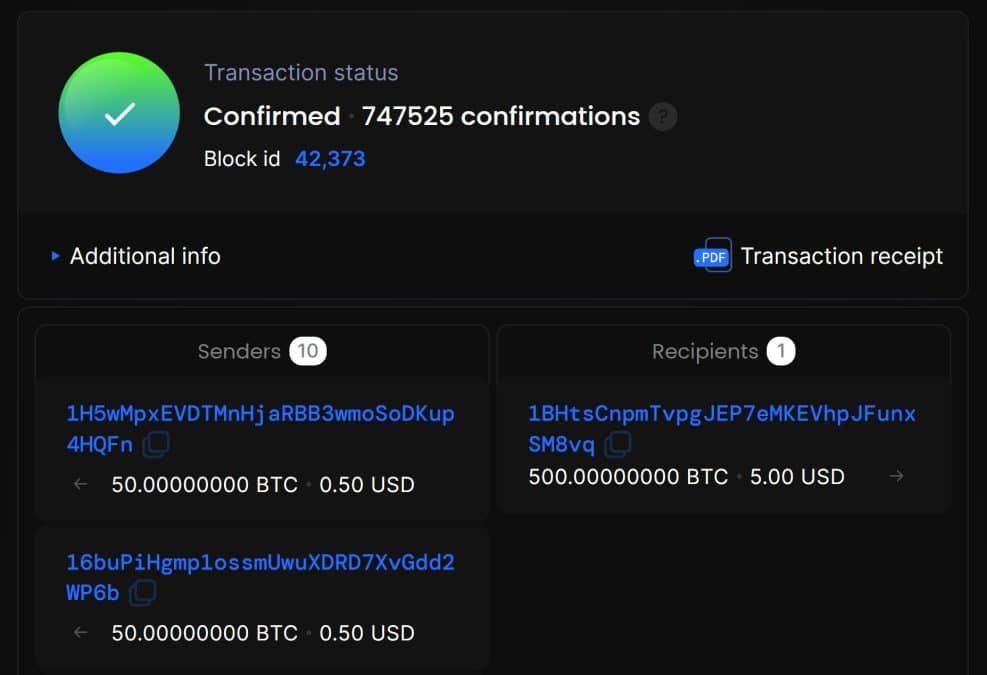Image resolution: width=987 pixels, height=675 pixels.
Task: Click the PDF transaction receipt icon
Action: [713, 255]
